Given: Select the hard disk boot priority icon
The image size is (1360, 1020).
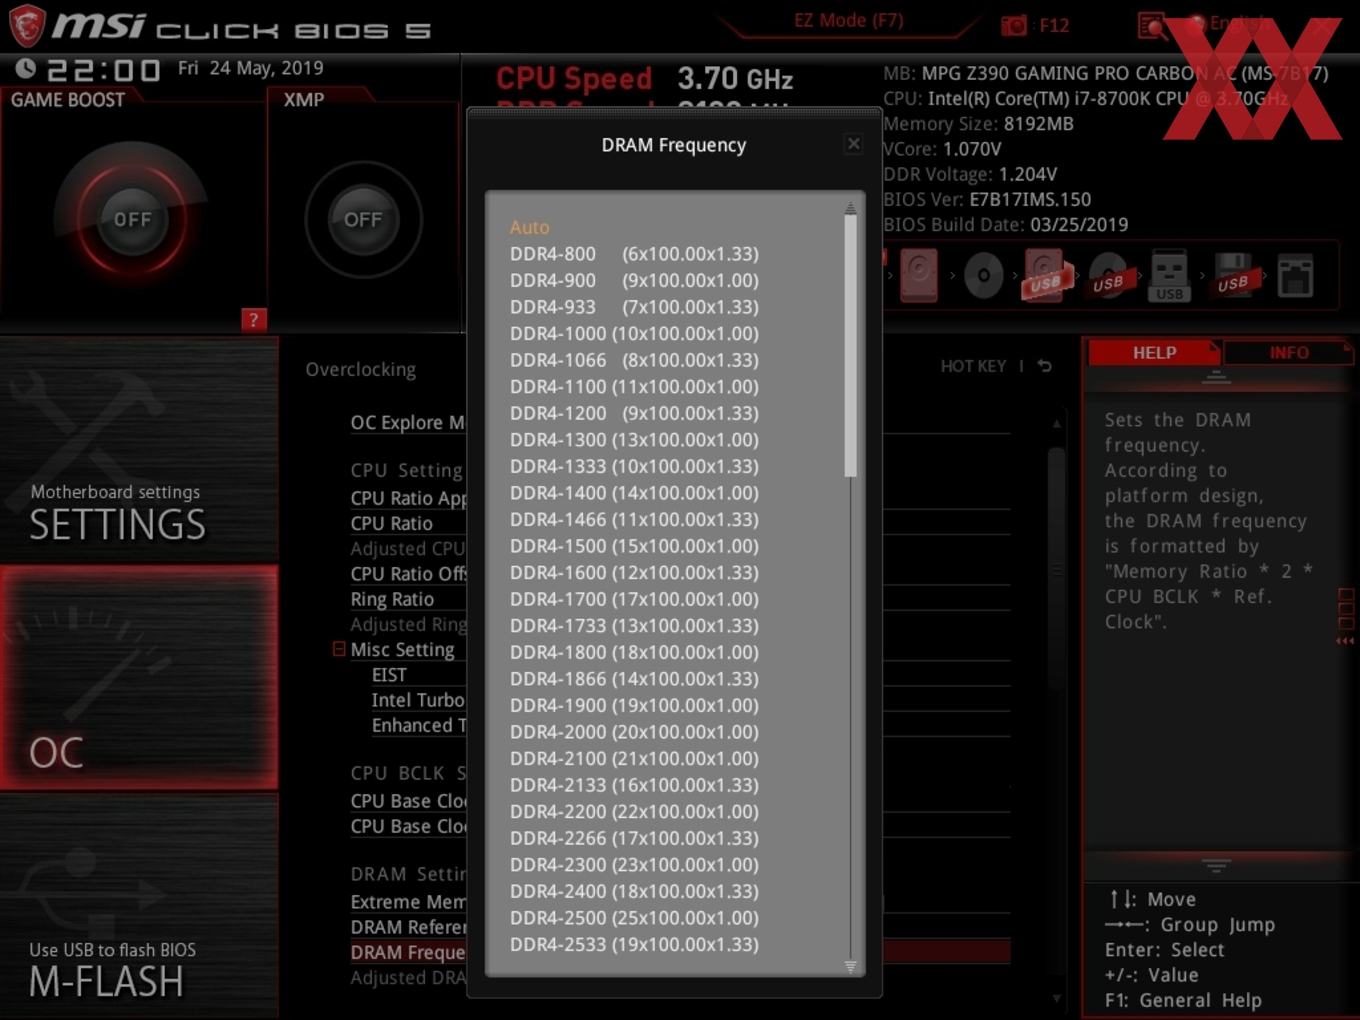Looking at the screenshot, I should pos(918,275).
